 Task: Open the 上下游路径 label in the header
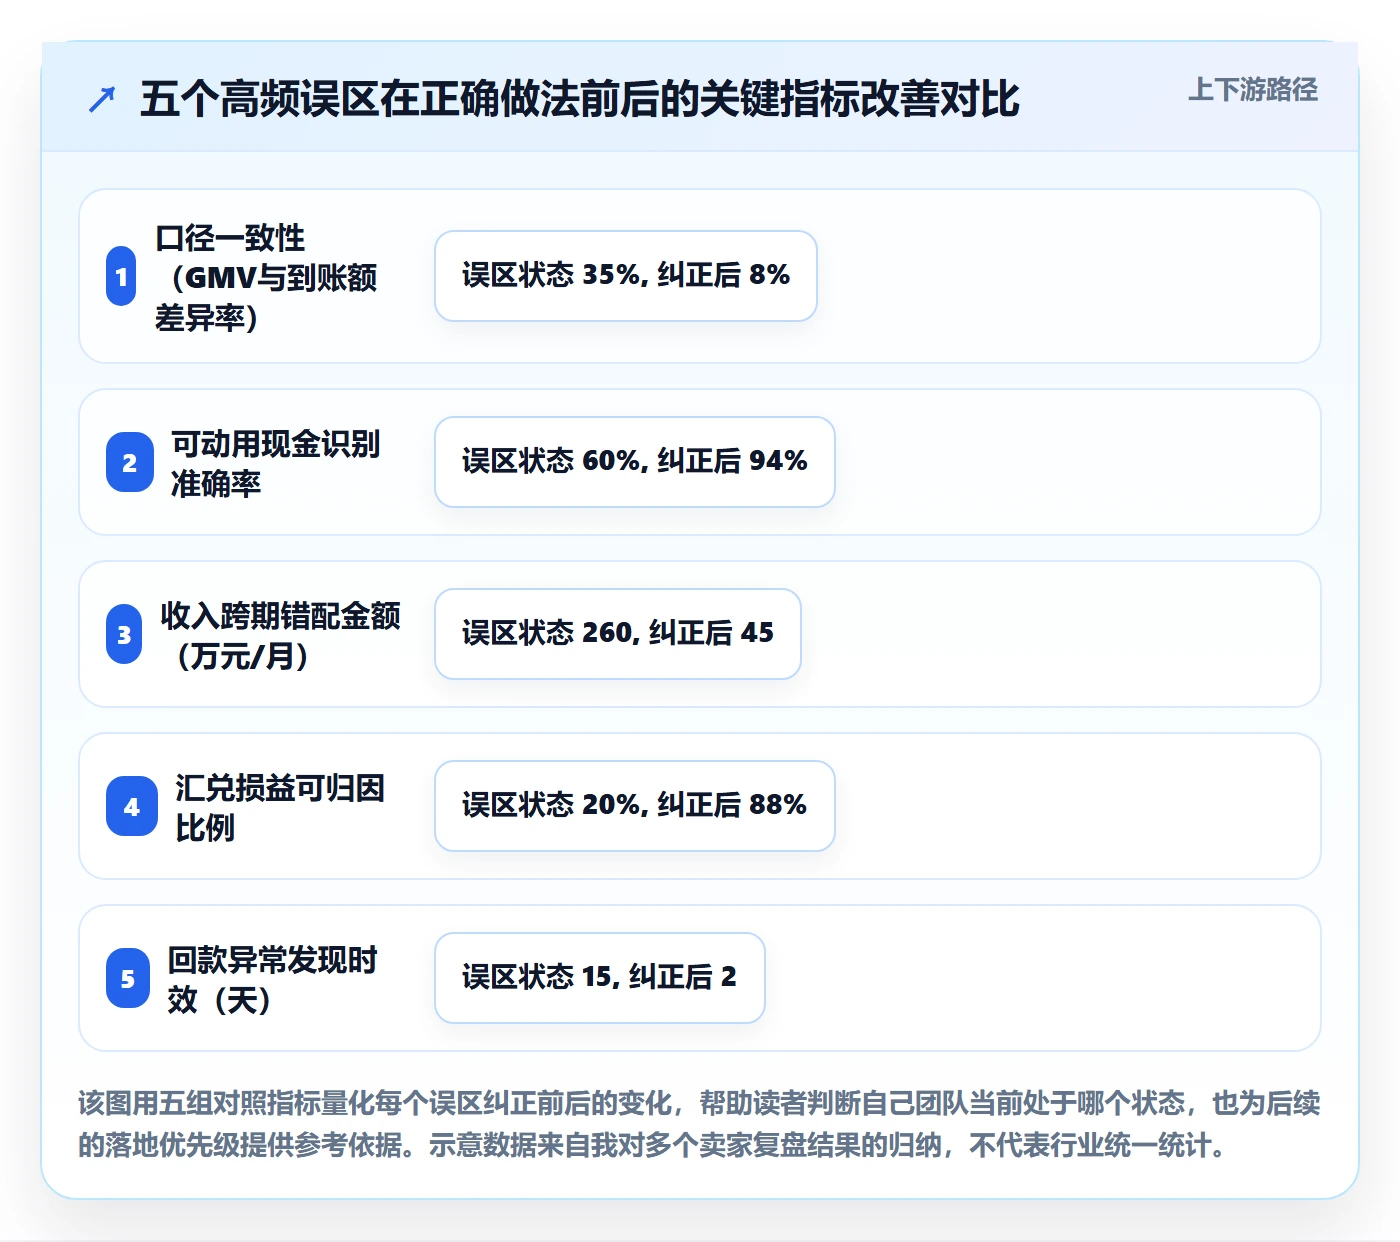coord(1253,90)
